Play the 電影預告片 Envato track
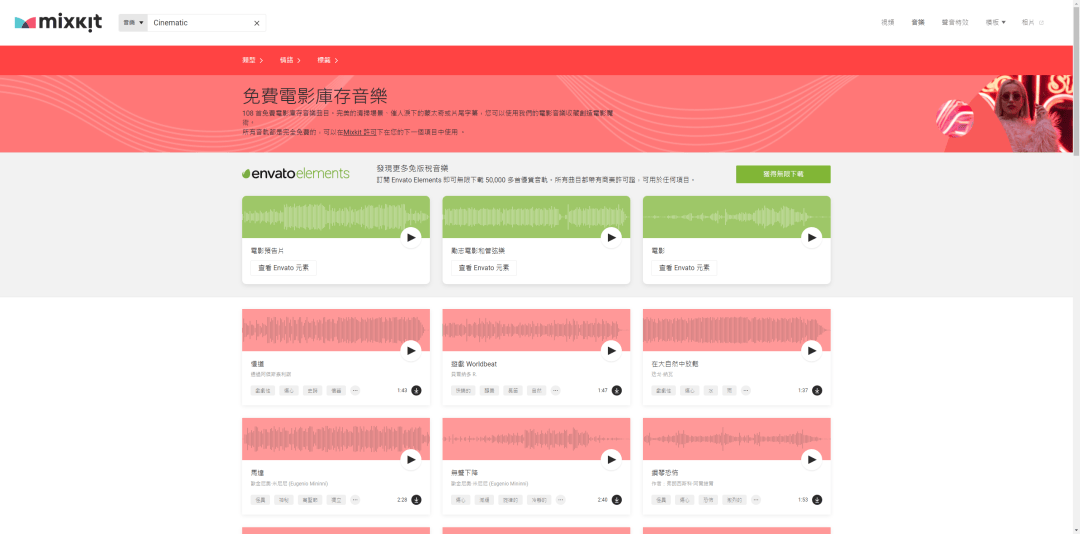1080x534 pixels. (411, 238)
